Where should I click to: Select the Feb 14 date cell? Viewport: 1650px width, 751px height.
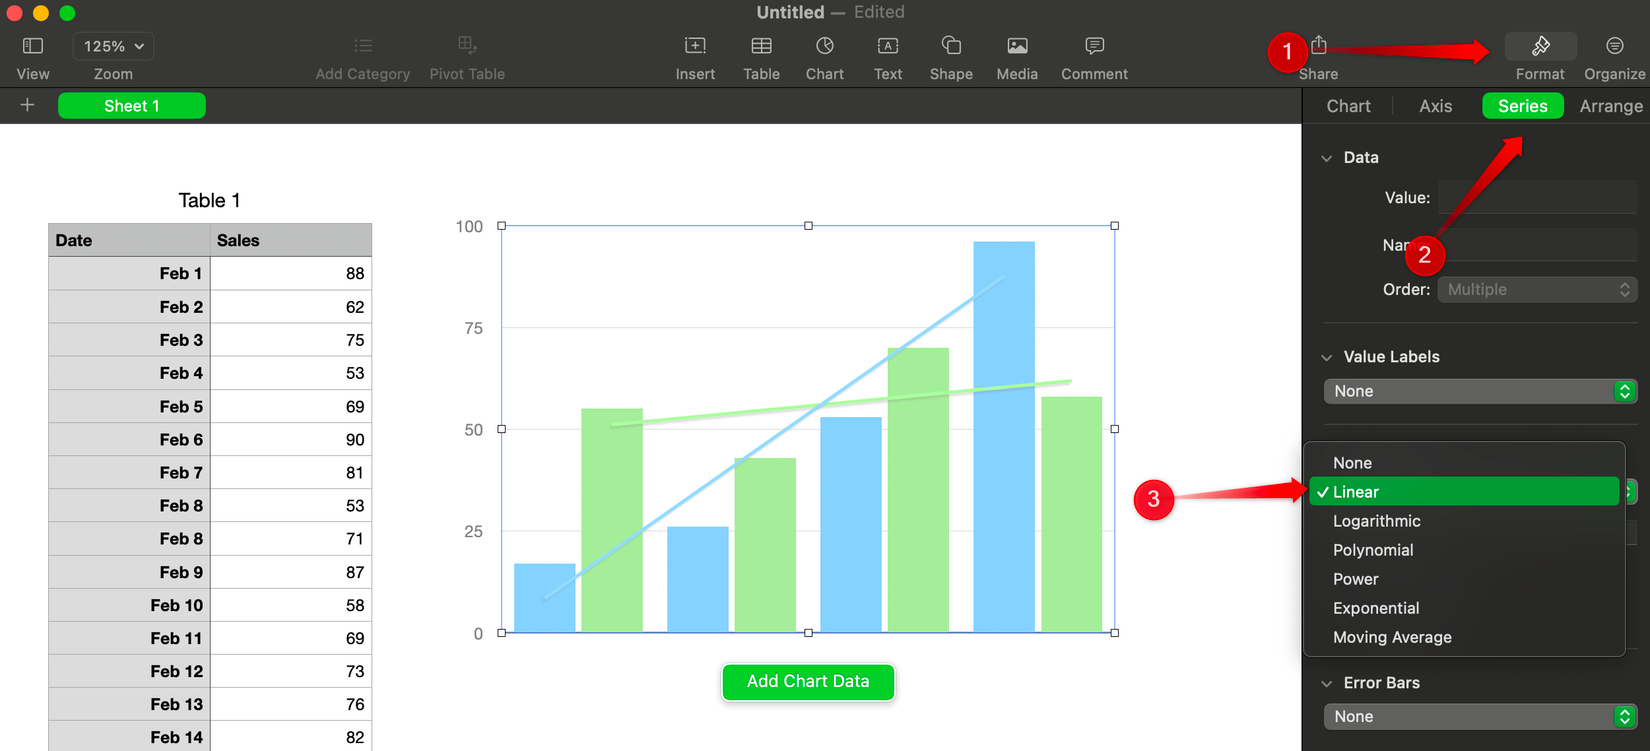129,737
